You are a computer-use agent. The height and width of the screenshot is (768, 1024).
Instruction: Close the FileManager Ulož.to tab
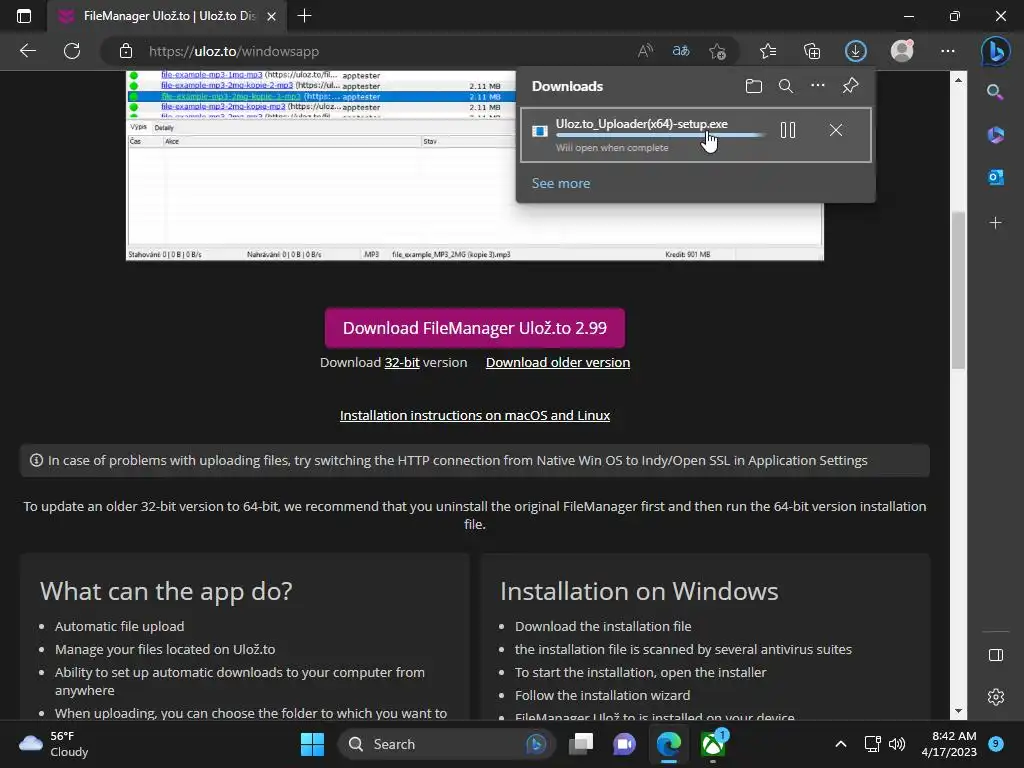(x=272, y=16)
